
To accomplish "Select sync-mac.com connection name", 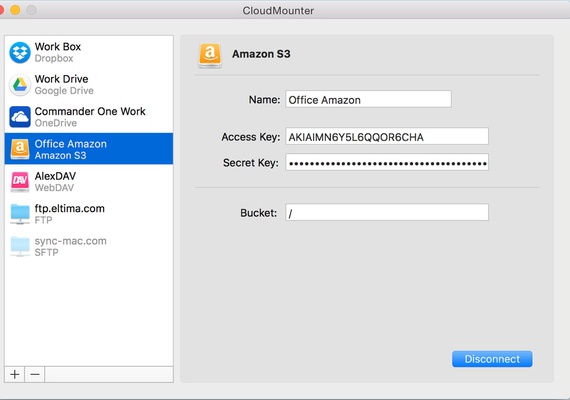I will 71,241.
